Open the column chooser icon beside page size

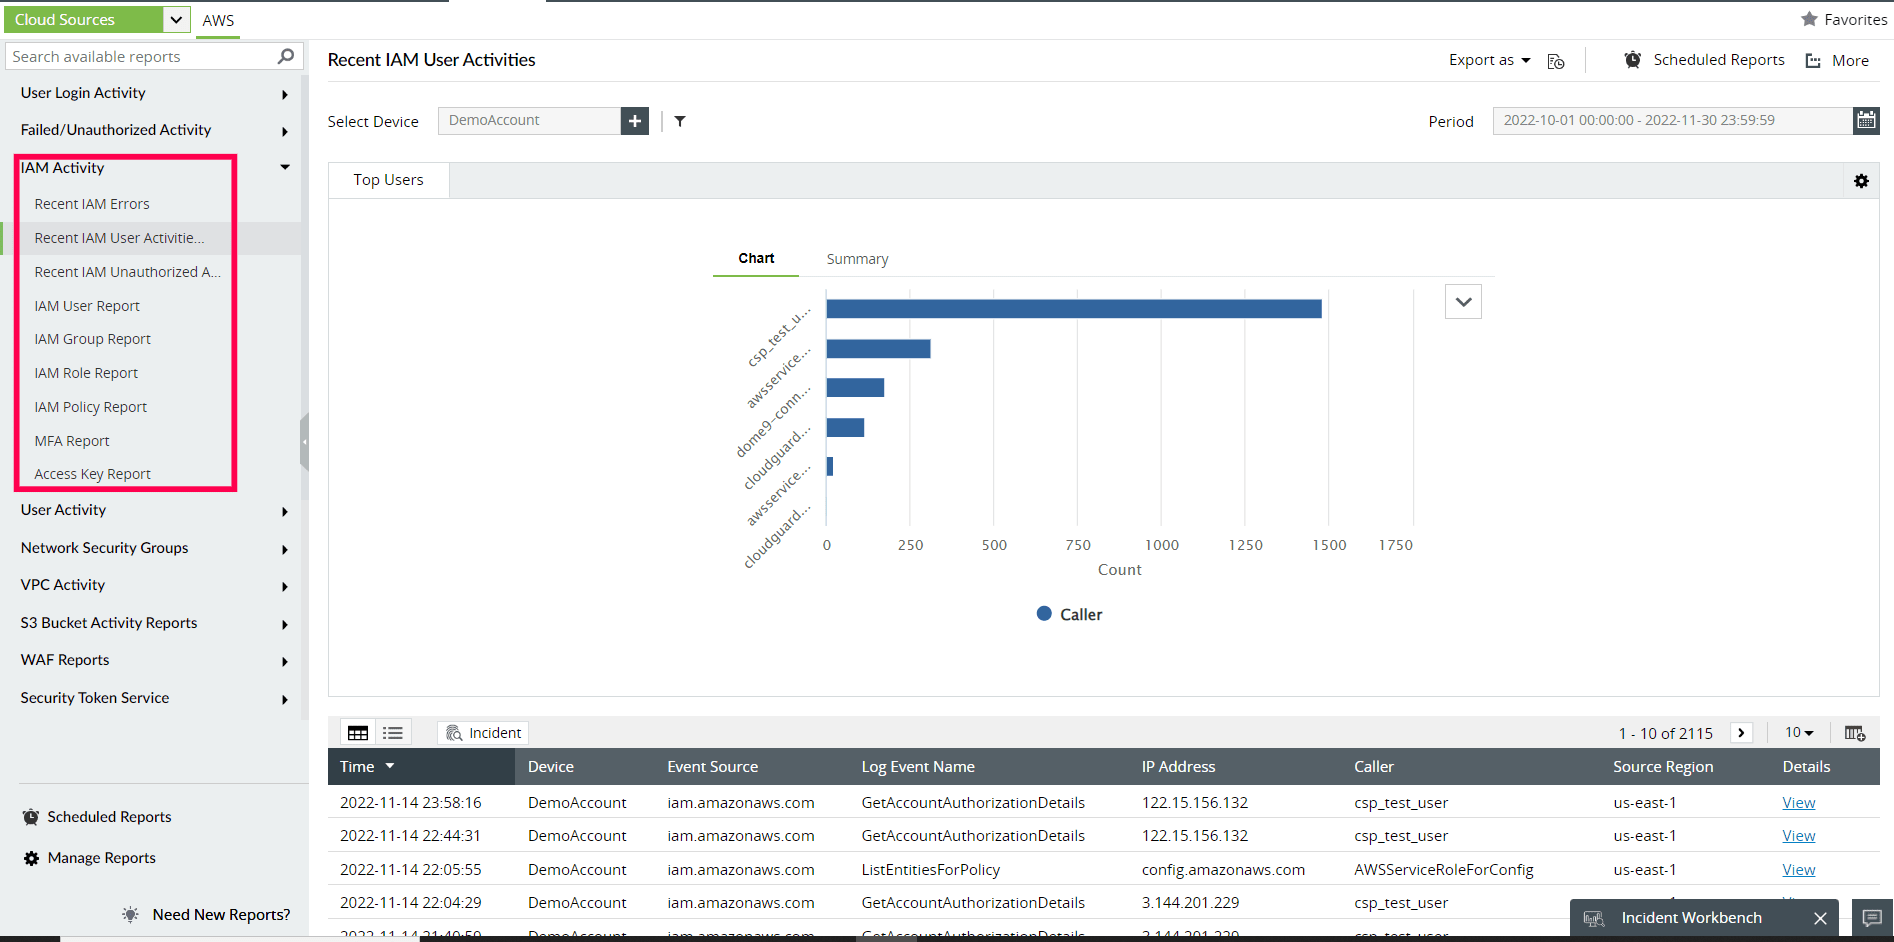click(1855, 732)
